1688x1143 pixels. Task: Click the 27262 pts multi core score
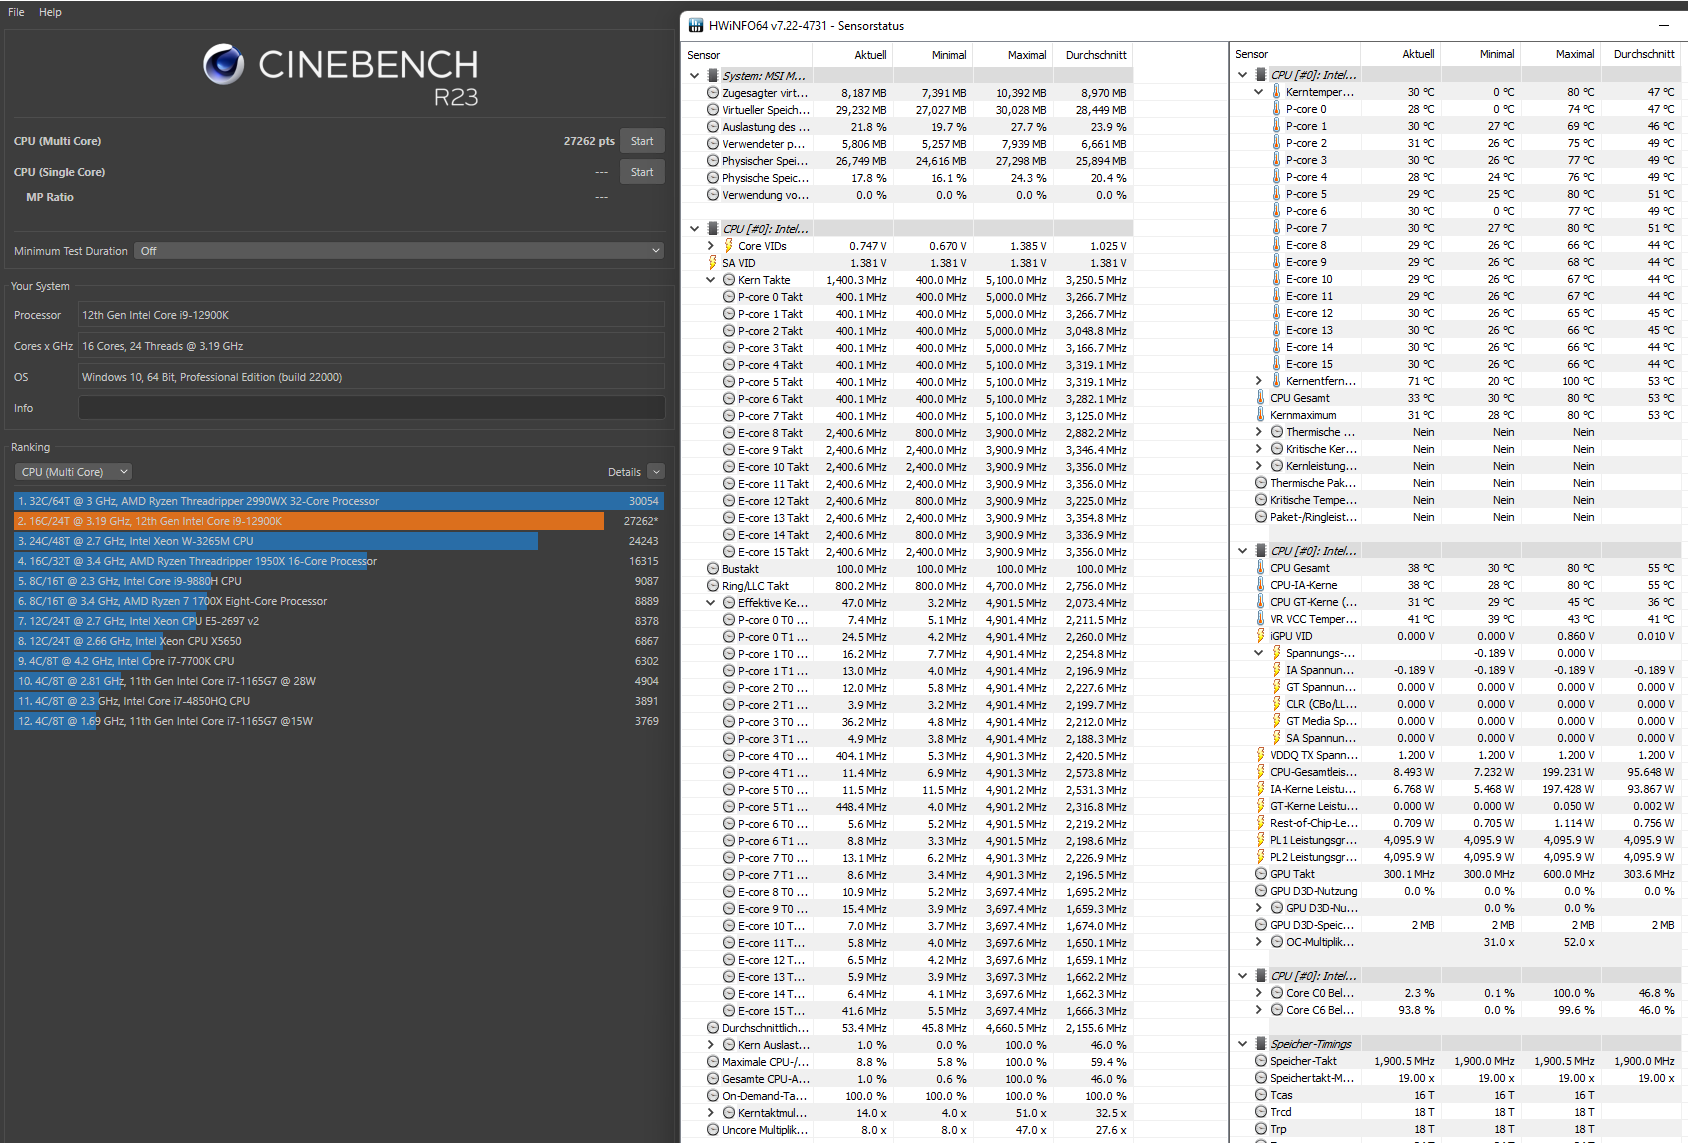pos(589,141)
